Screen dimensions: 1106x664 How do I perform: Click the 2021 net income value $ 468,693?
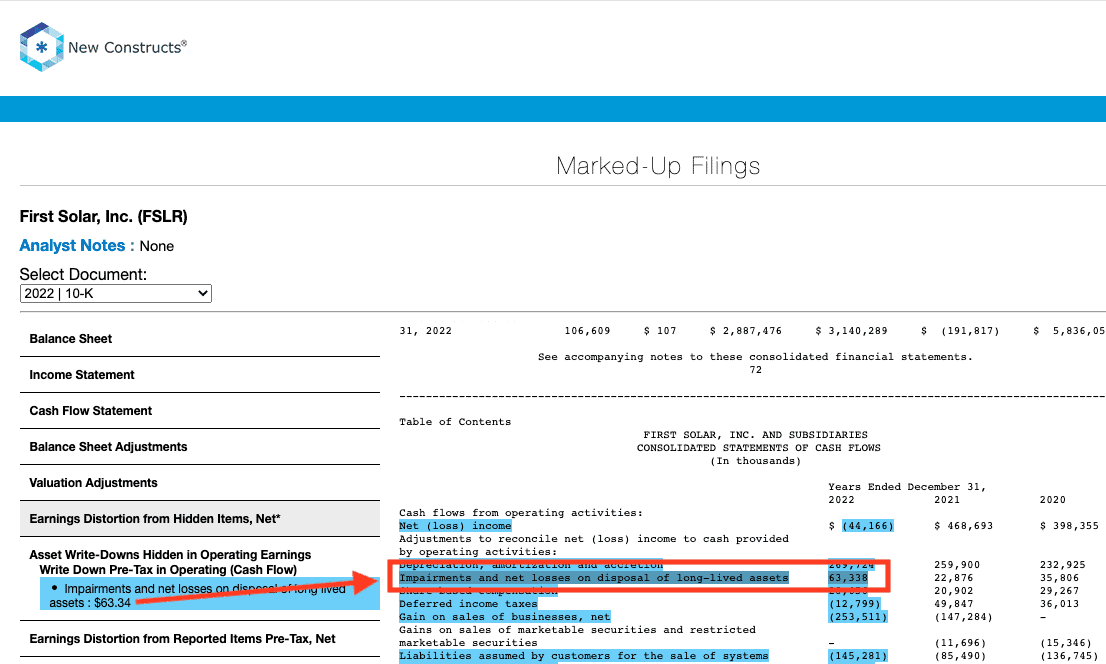[964, 526]
